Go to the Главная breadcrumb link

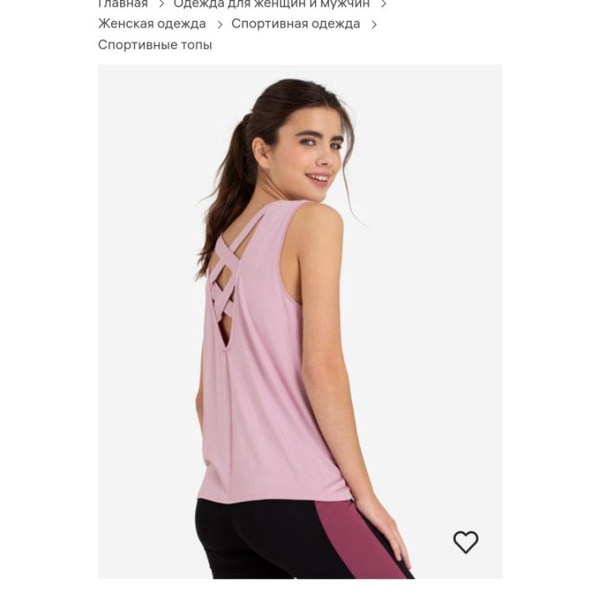point(123,4)
